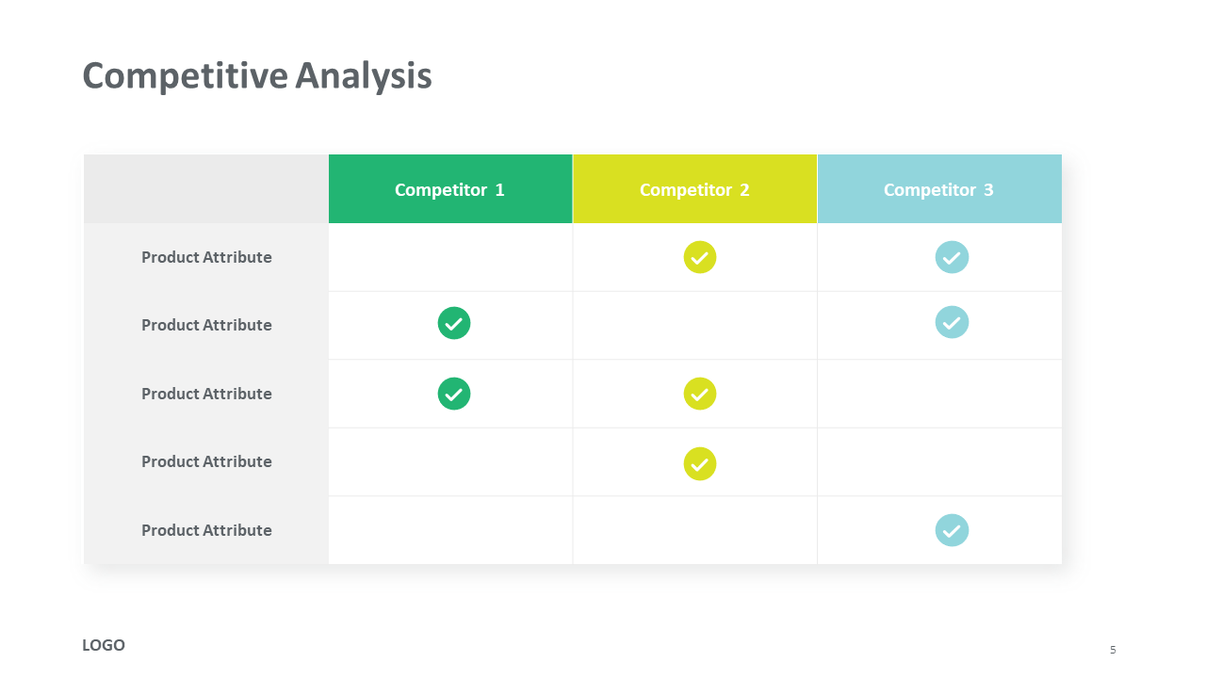Click the third Product Attribute row label
1206x678 pixels.
pyautogui.click(x=206, y=394)
